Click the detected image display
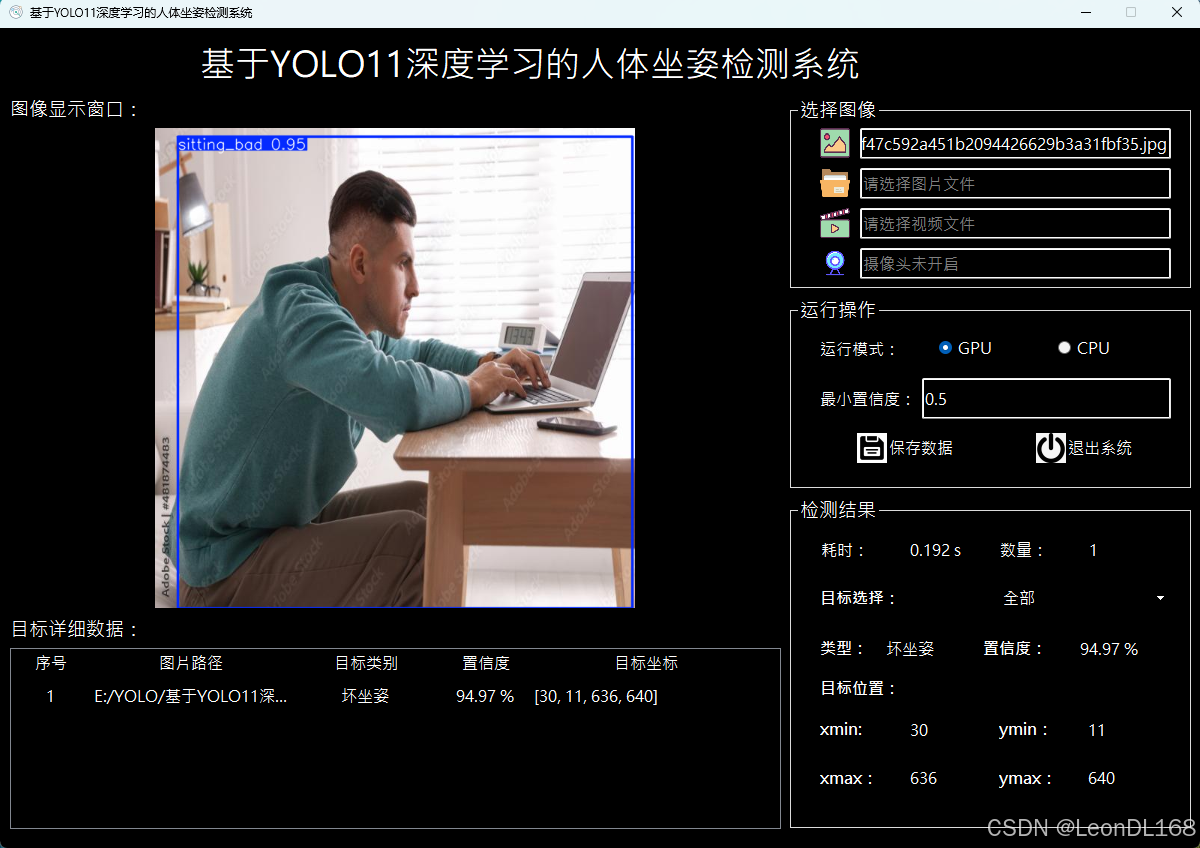The image size is (1200, 848). point(395,368)
